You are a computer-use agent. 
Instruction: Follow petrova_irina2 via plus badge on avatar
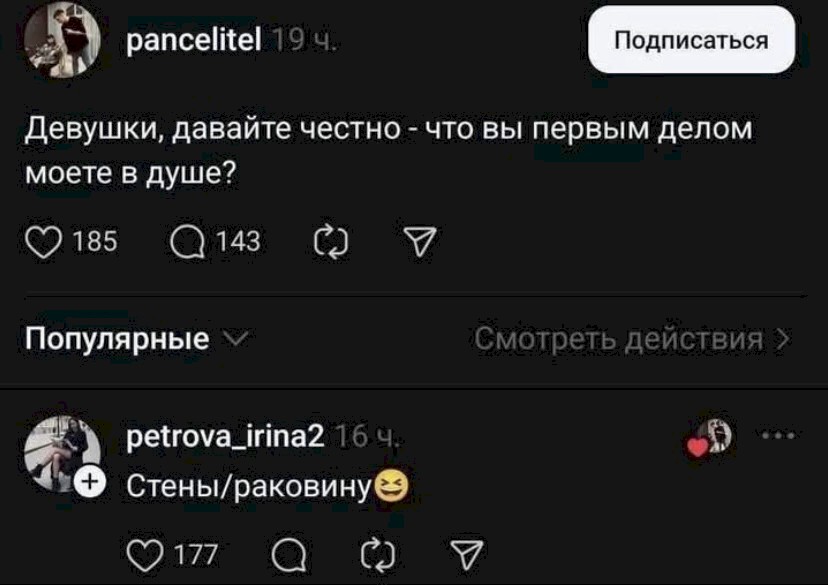point(88,482)
